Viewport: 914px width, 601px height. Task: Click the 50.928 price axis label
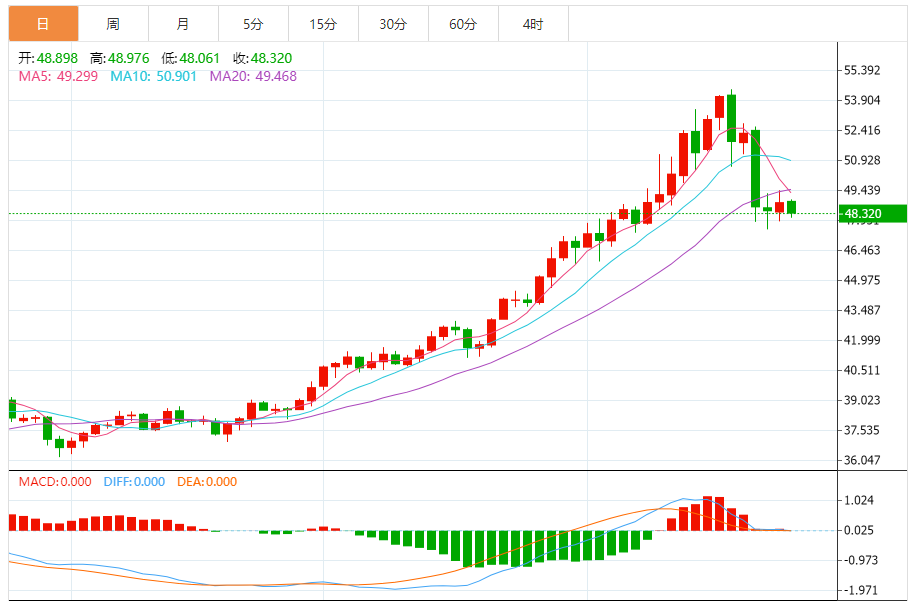(x=862, y=160)
